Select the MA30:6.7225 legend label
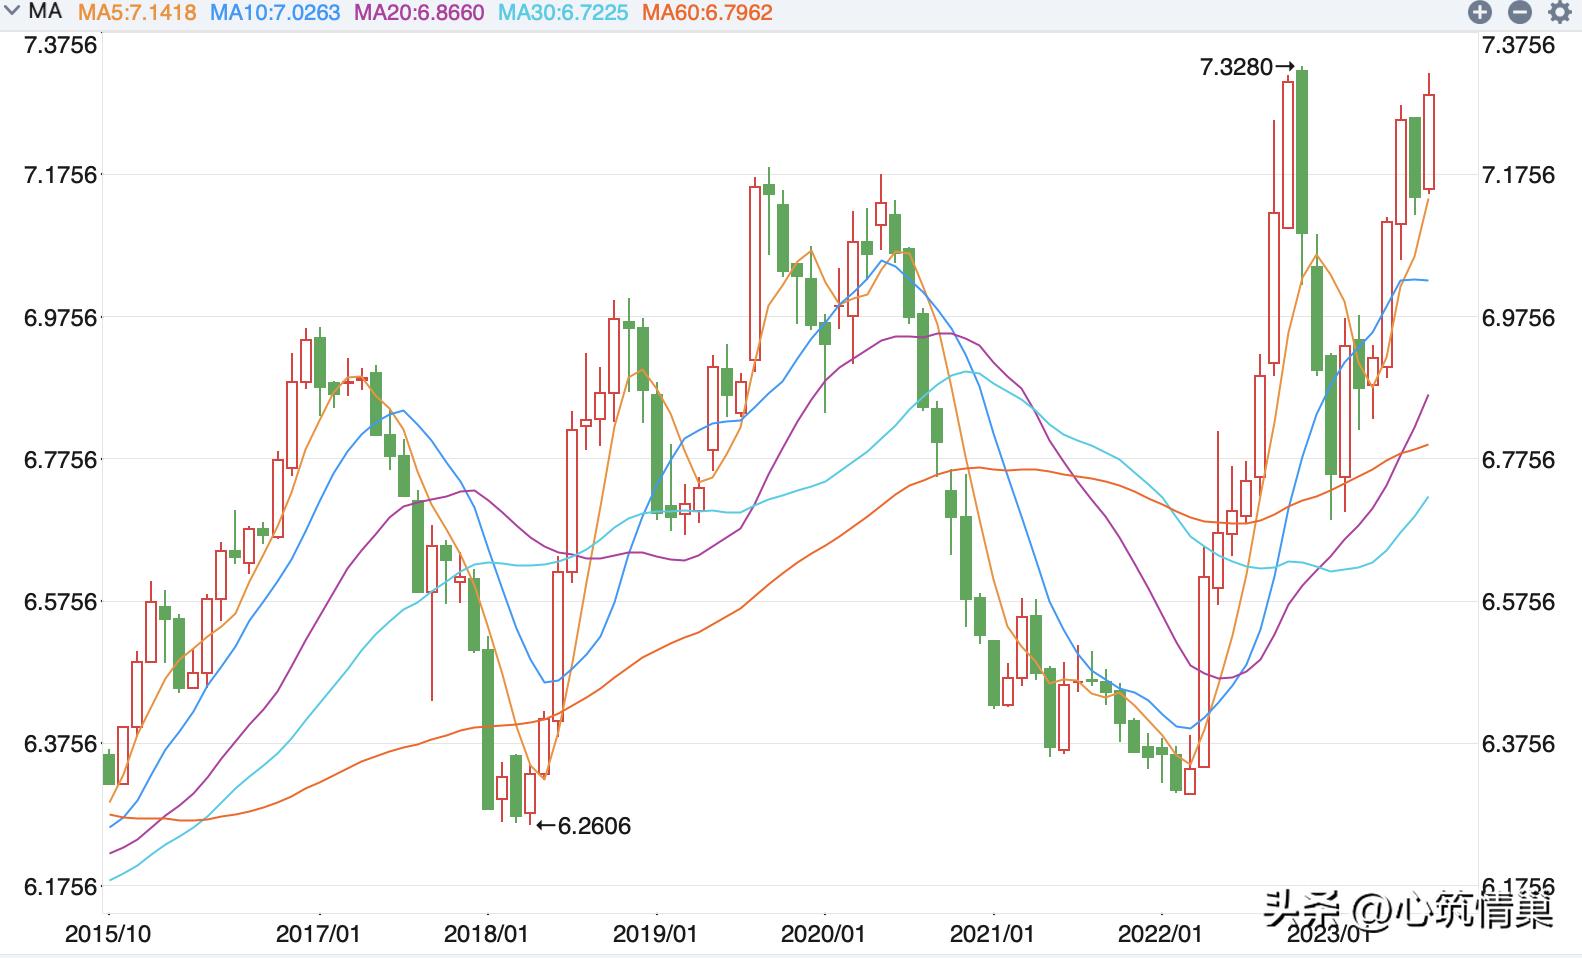This screenshot has height=958, width=1582. (563, 13)
